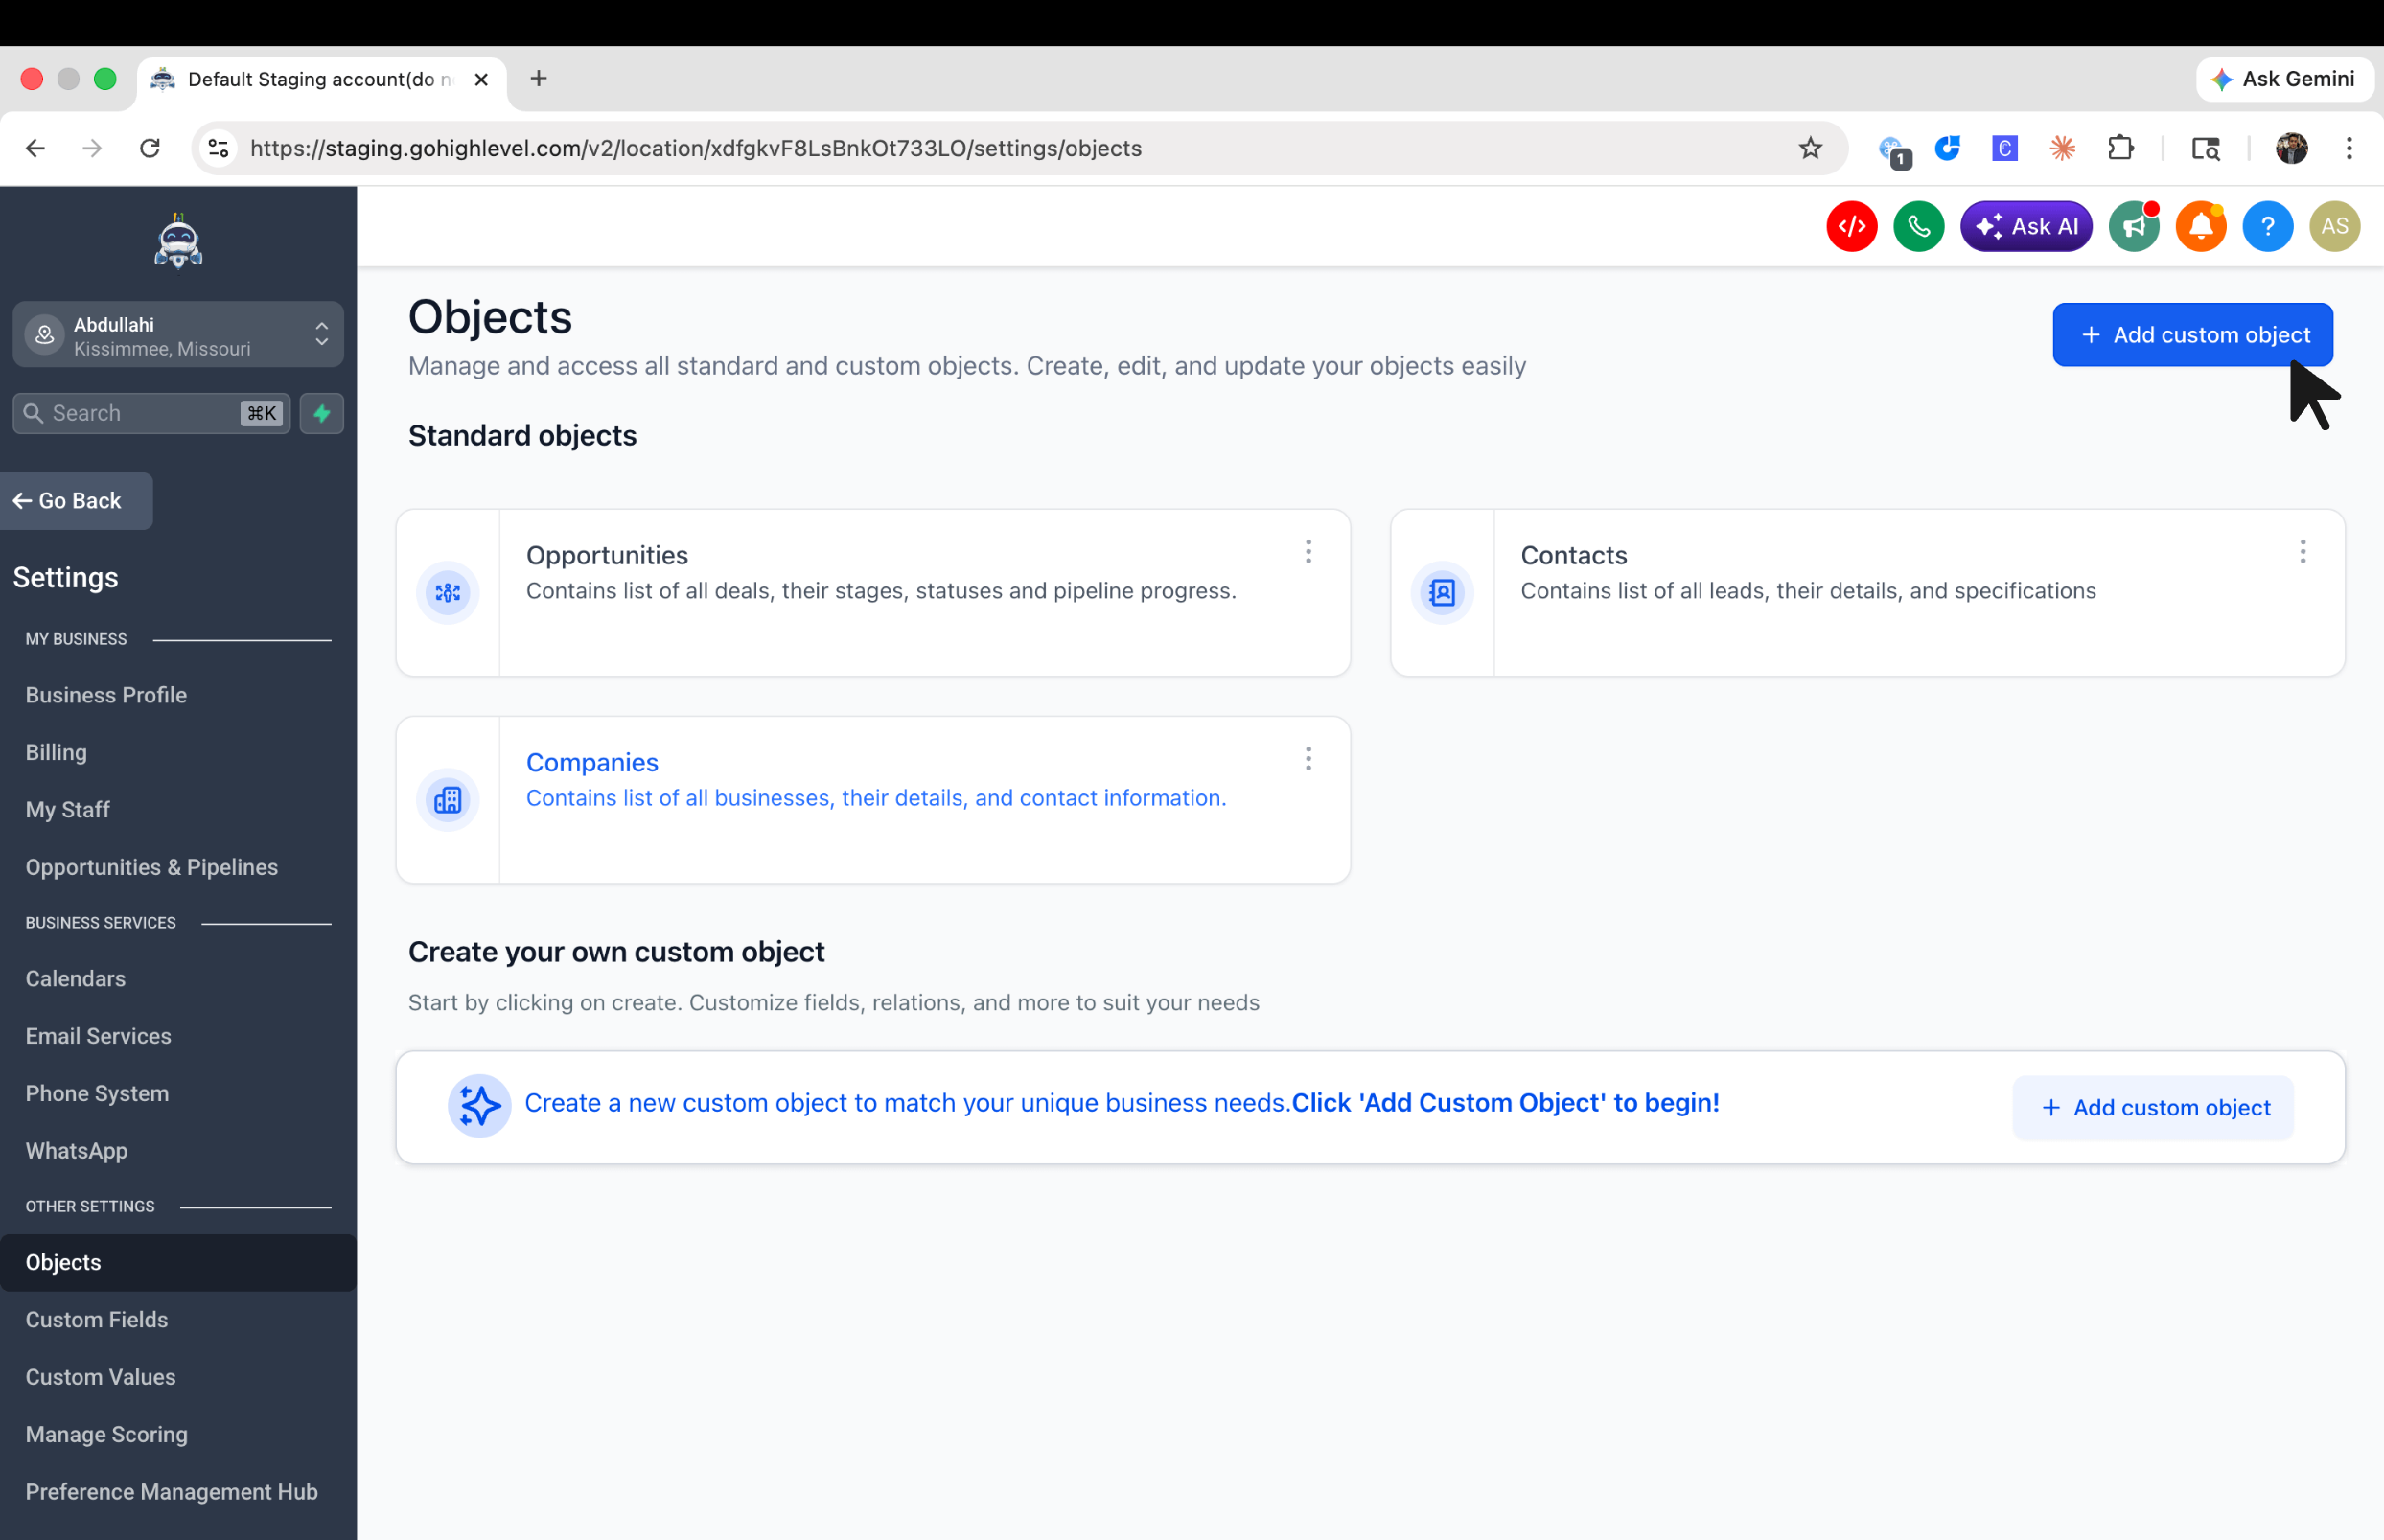The image size is (2384, 1540).
Task: Click the blue help question mark icon
Action: point(2267,227)
